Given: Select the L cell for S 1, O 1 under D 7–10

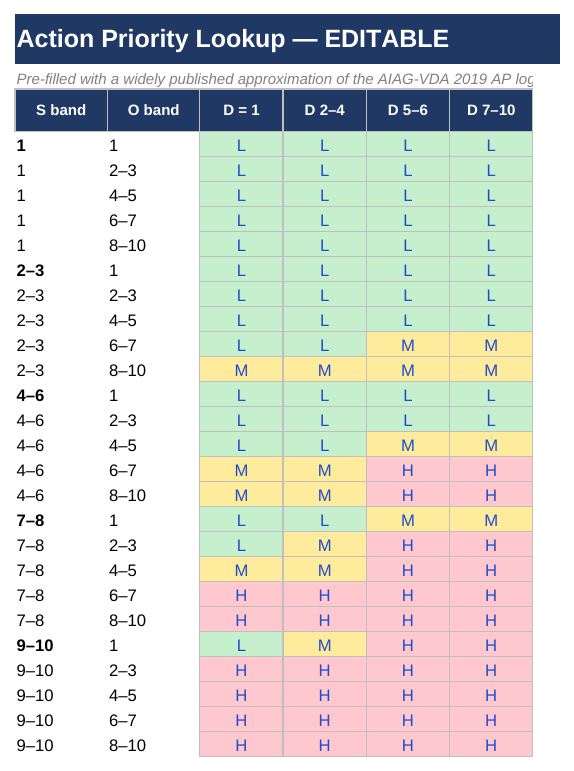Looking at the screenshot, I should click(491, 145).
